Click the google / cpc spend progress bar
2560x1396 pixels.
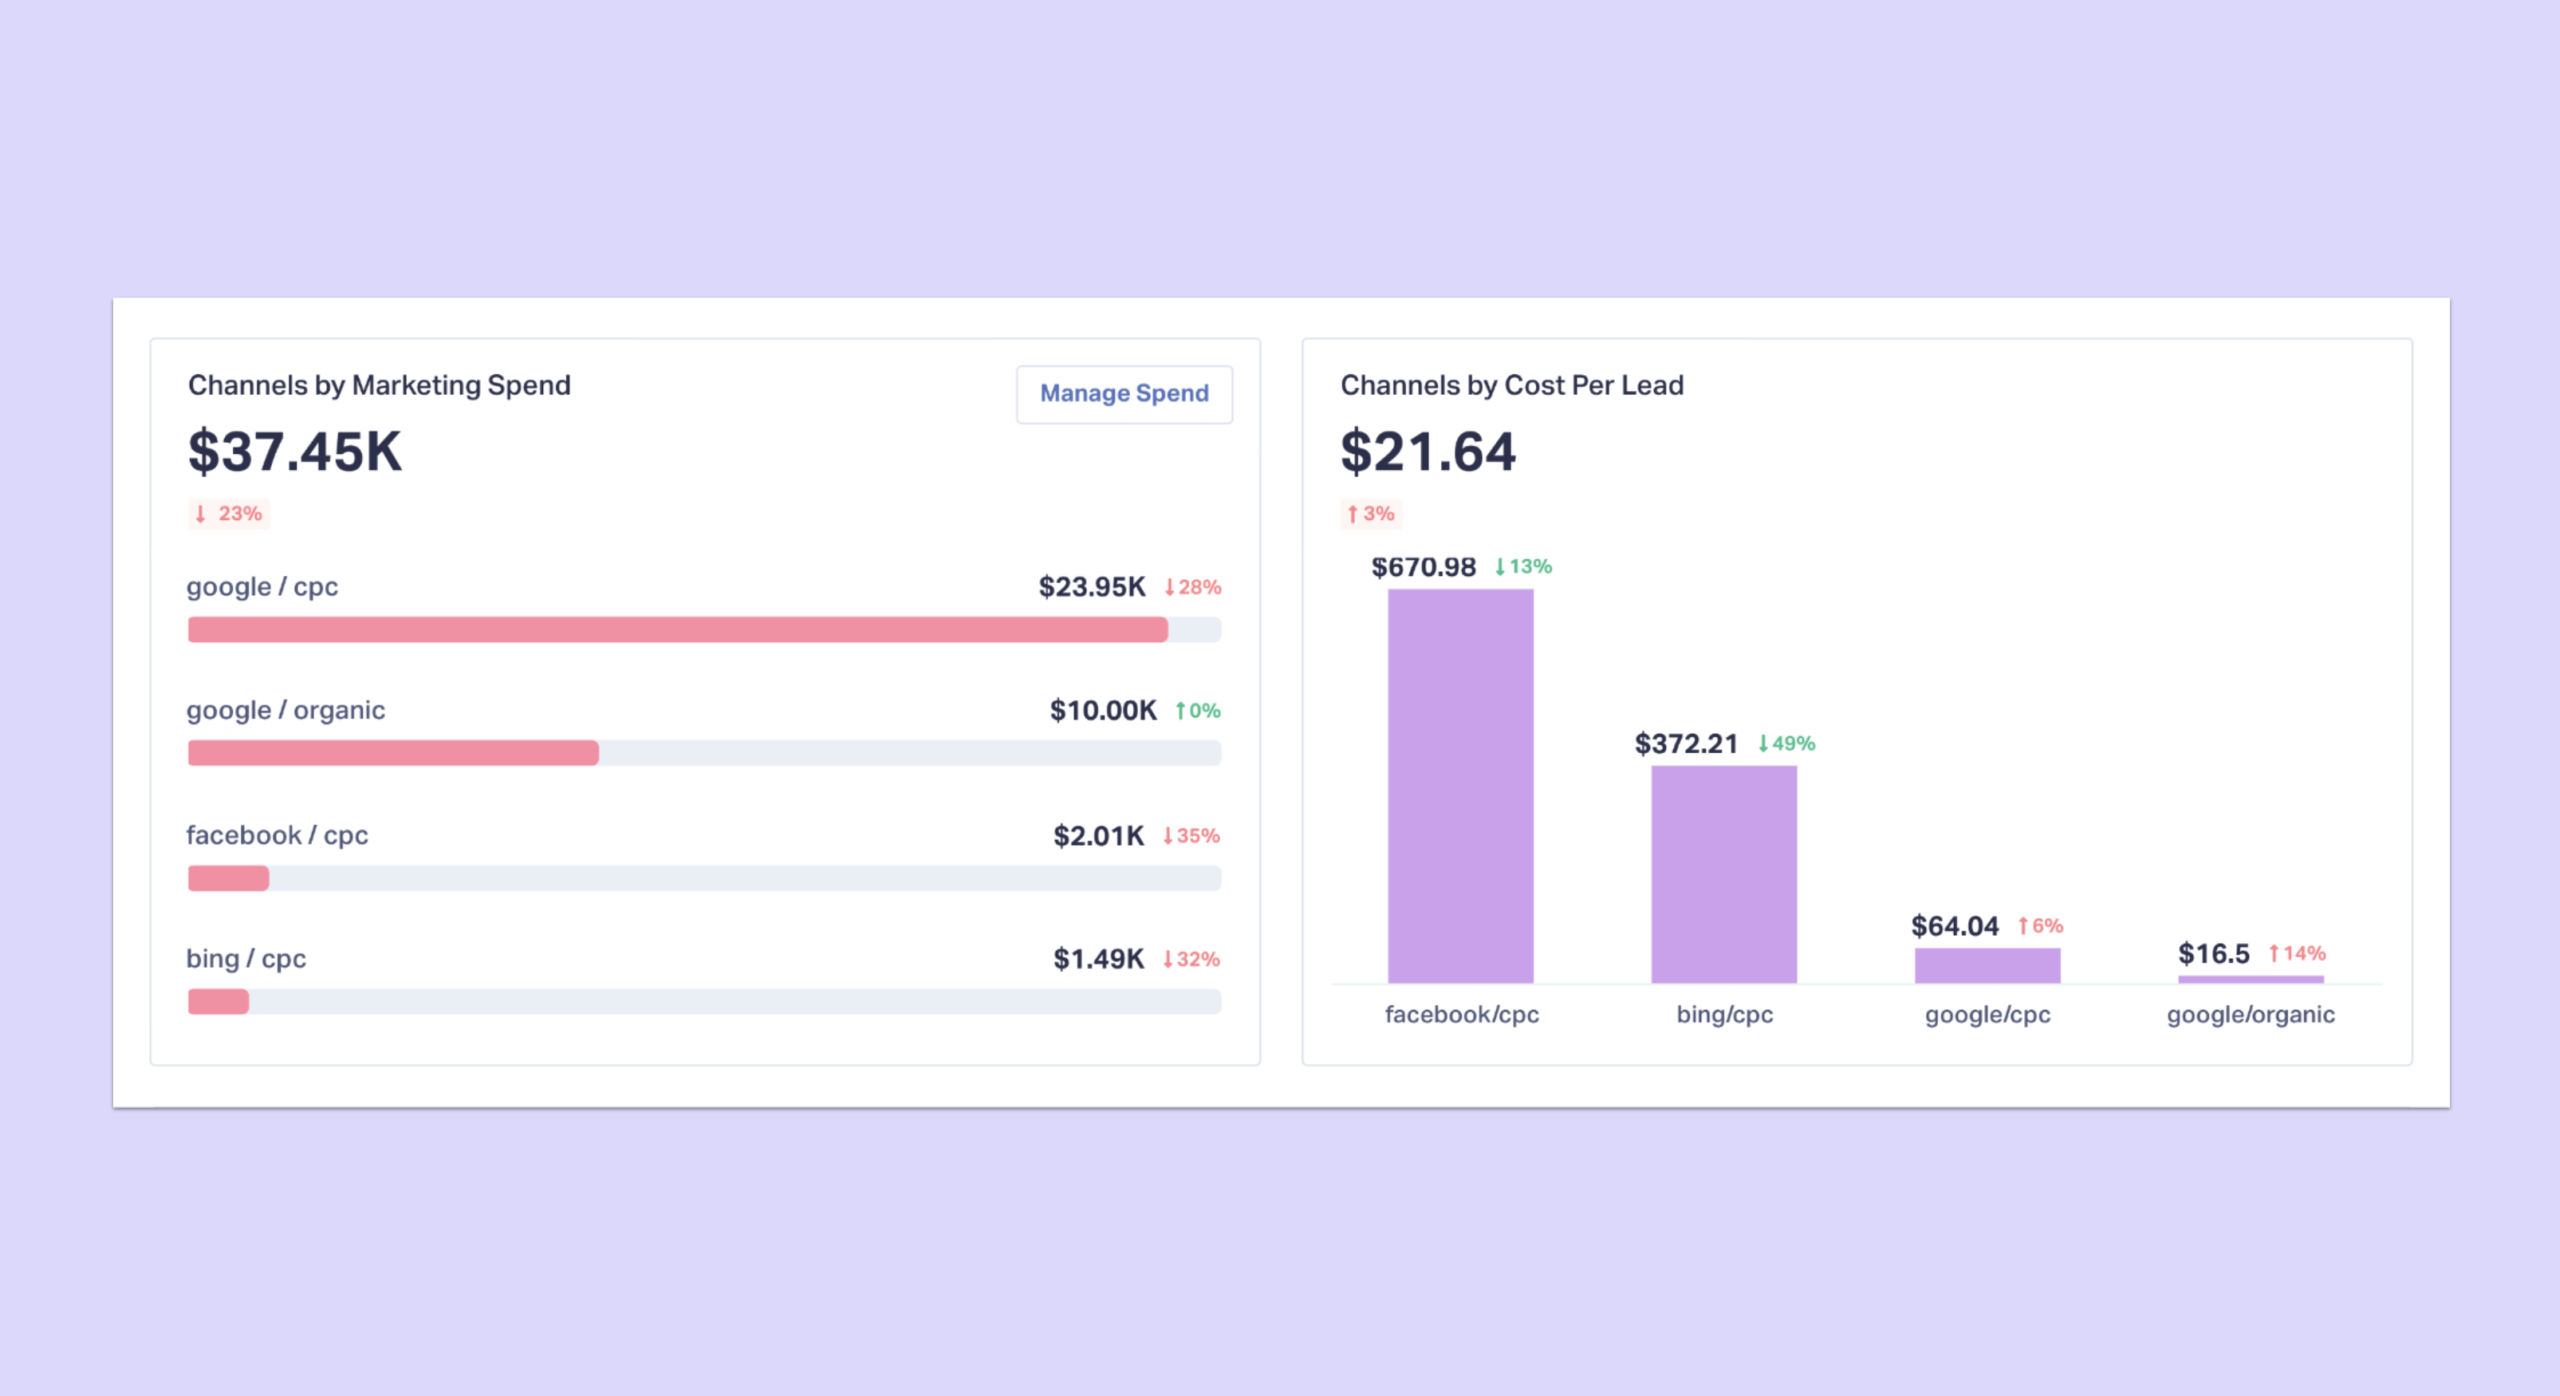pyautogui.click(x=704, y=630)
